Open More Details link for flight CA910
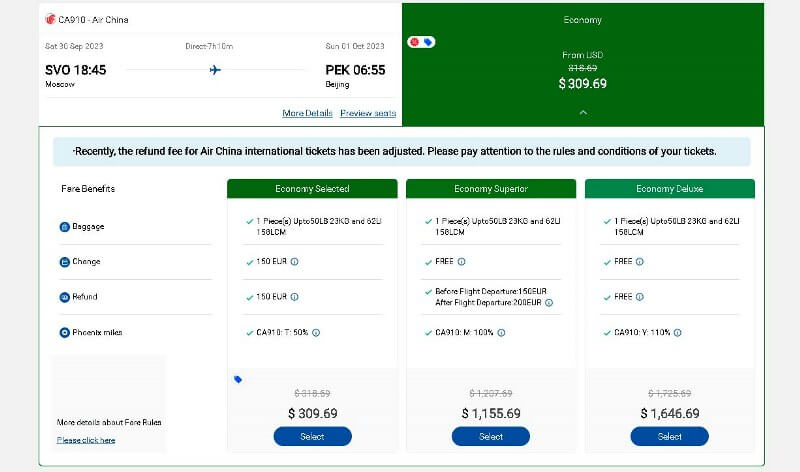800x472 pixels. click(307, 113)
